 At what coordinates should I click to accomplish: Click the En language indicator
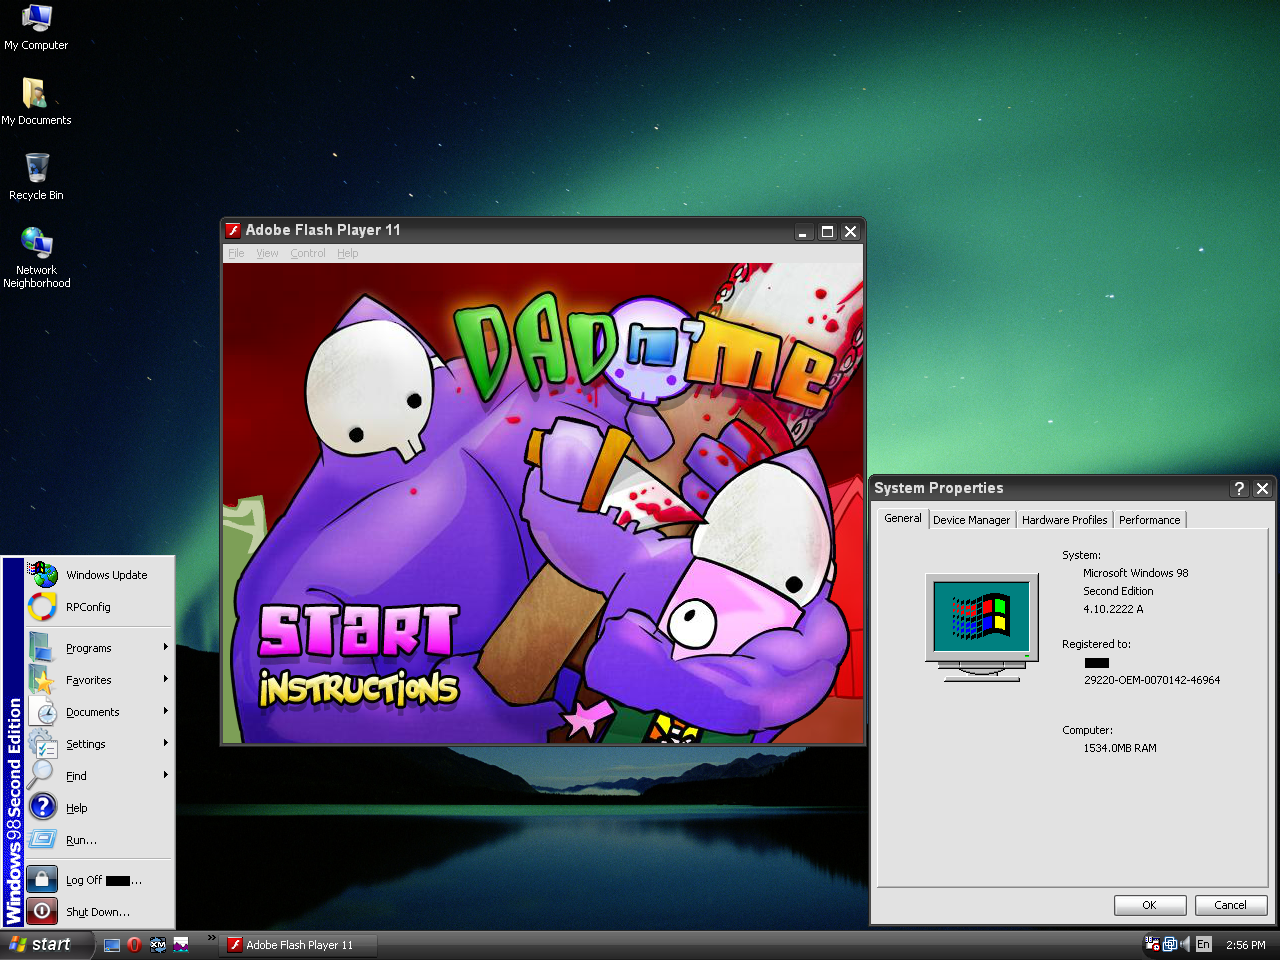(x=1203, y=944)
